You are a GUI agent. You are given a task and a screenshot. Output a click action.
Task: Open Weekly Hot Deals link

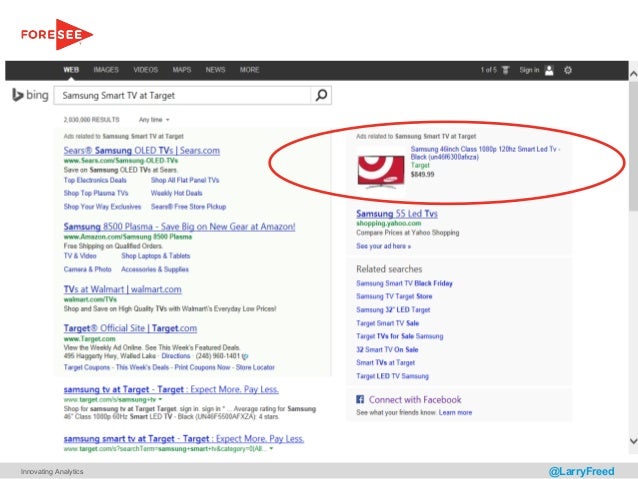[x=177, y=193]
